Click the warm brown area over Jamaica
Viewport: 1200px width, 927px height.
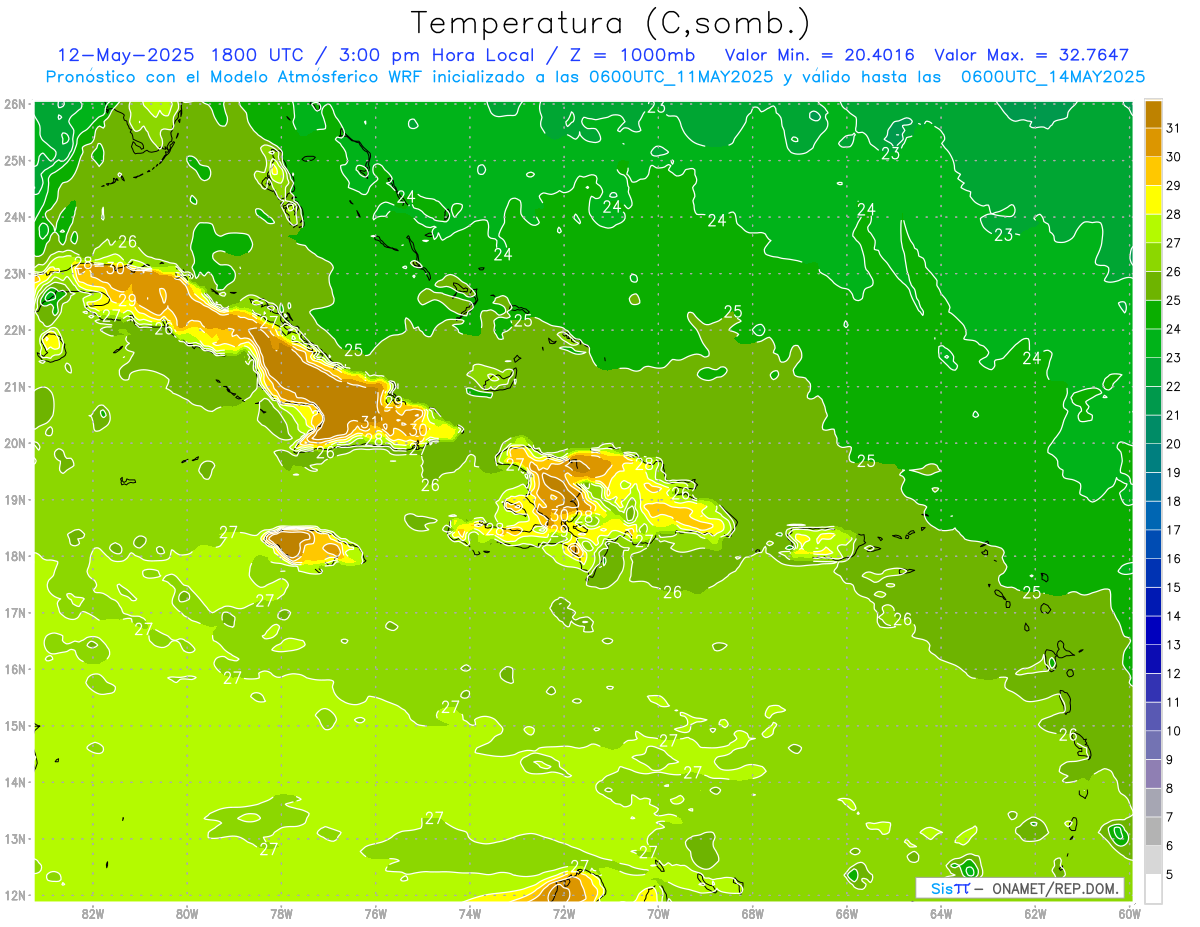click(x=291, y=543)
